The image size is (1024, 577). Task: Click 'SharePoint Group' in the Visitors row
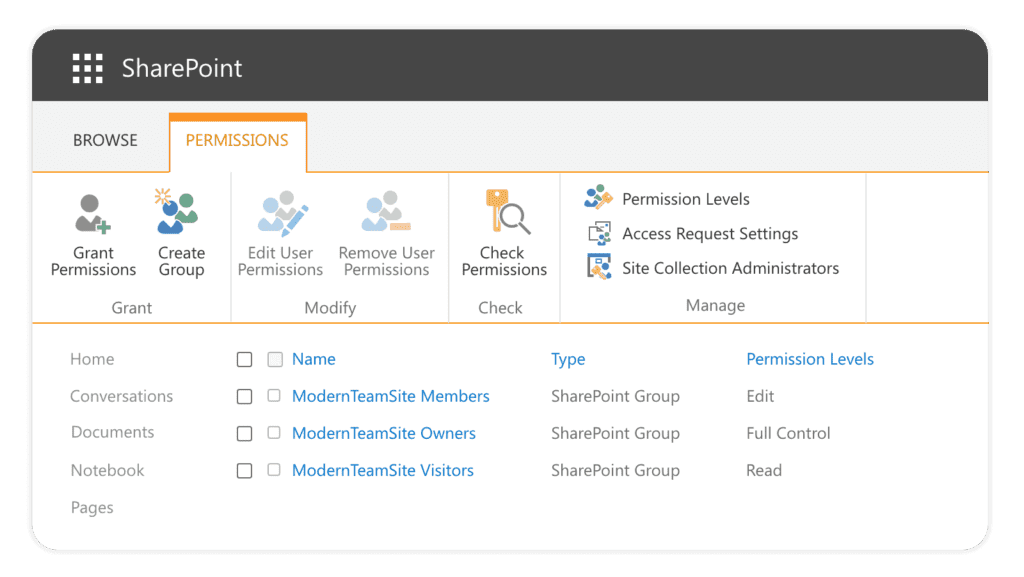click(x=615, y=471)
